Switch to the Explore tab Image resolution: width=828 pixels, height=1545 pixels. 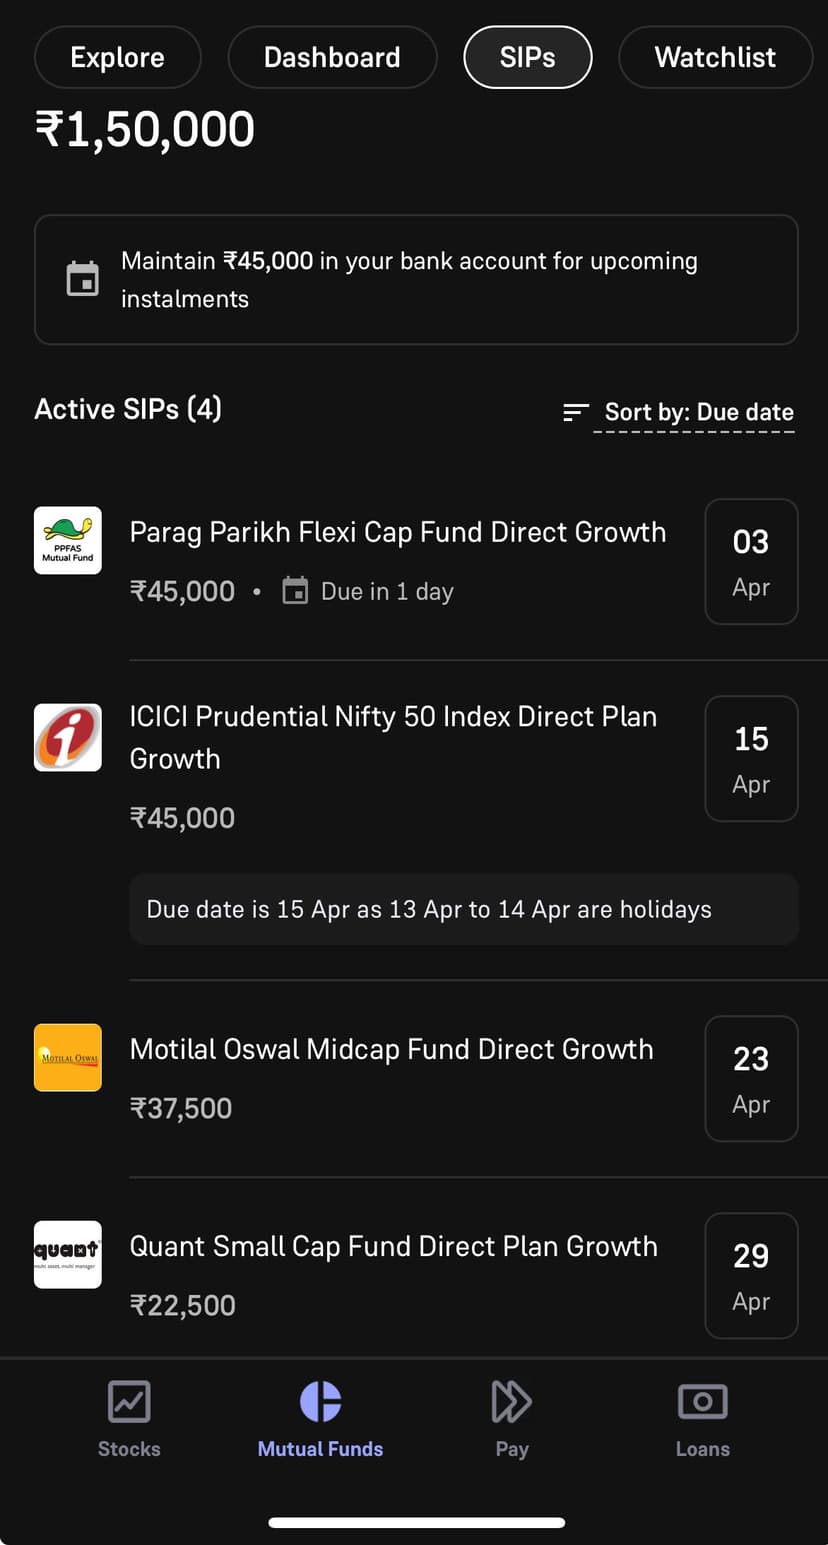pyautogui.click(x=117, y=58)
